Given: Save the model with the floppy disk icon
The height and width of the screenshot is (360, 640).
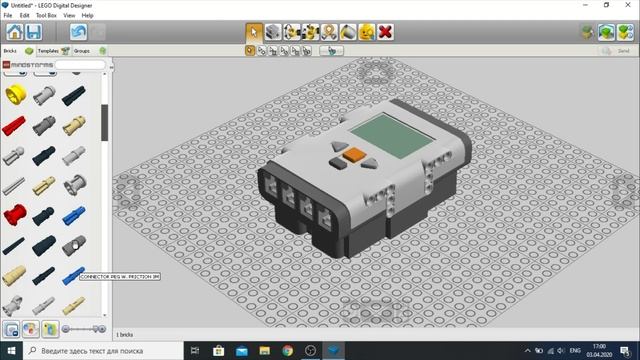Looking at the screenshot, I should (33, 32).
